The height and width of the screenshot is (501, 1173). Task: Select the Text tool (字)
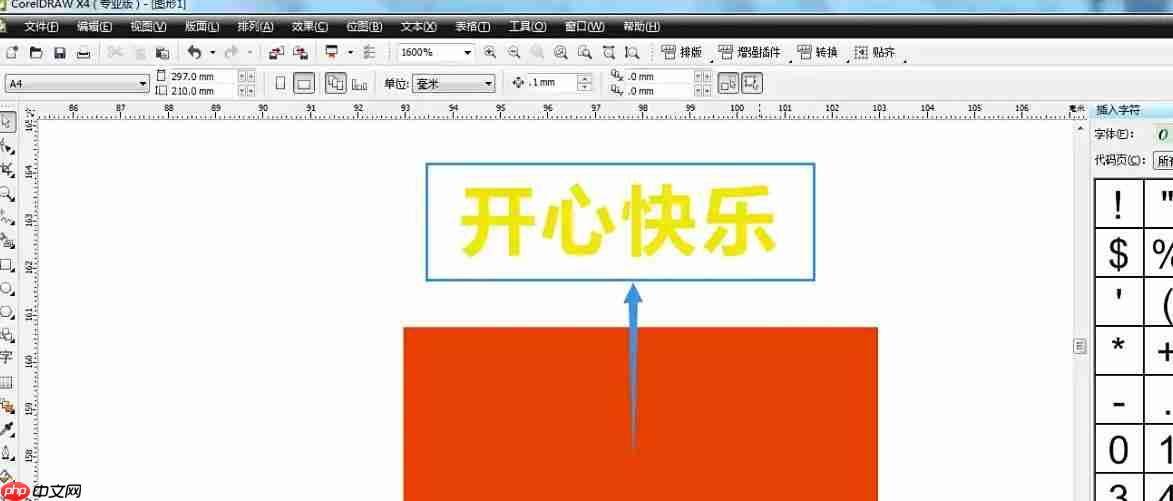7,357
